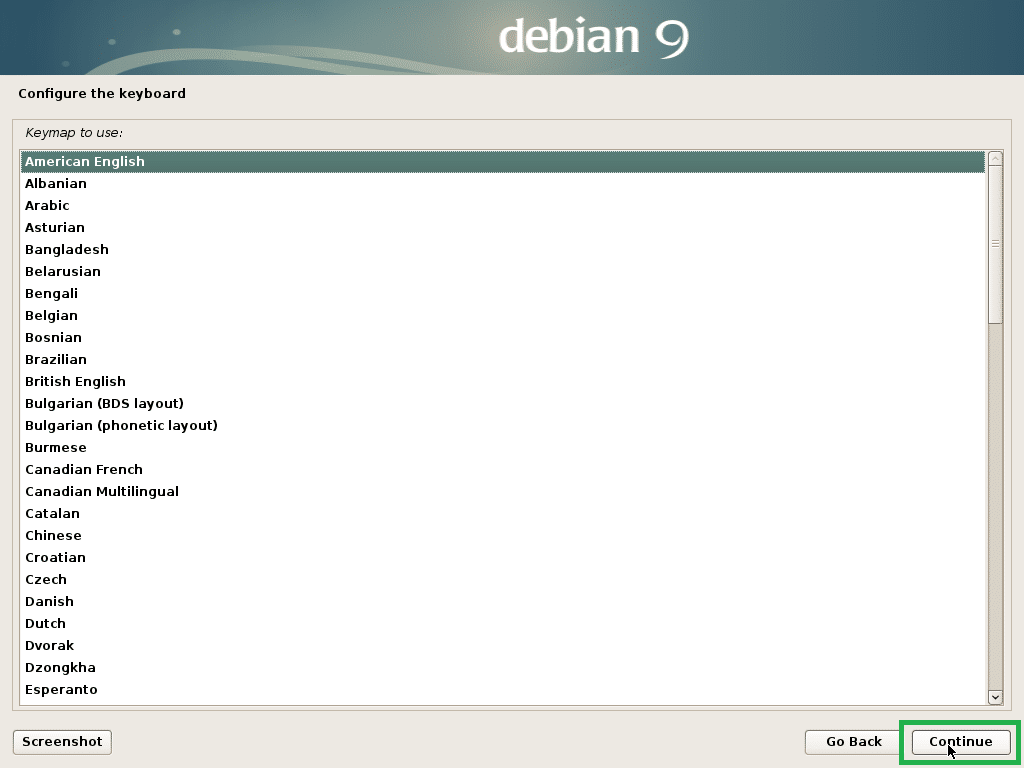Select the American English keymap
The width and height of the screenshot is (1024, 768).
point(502,161)
